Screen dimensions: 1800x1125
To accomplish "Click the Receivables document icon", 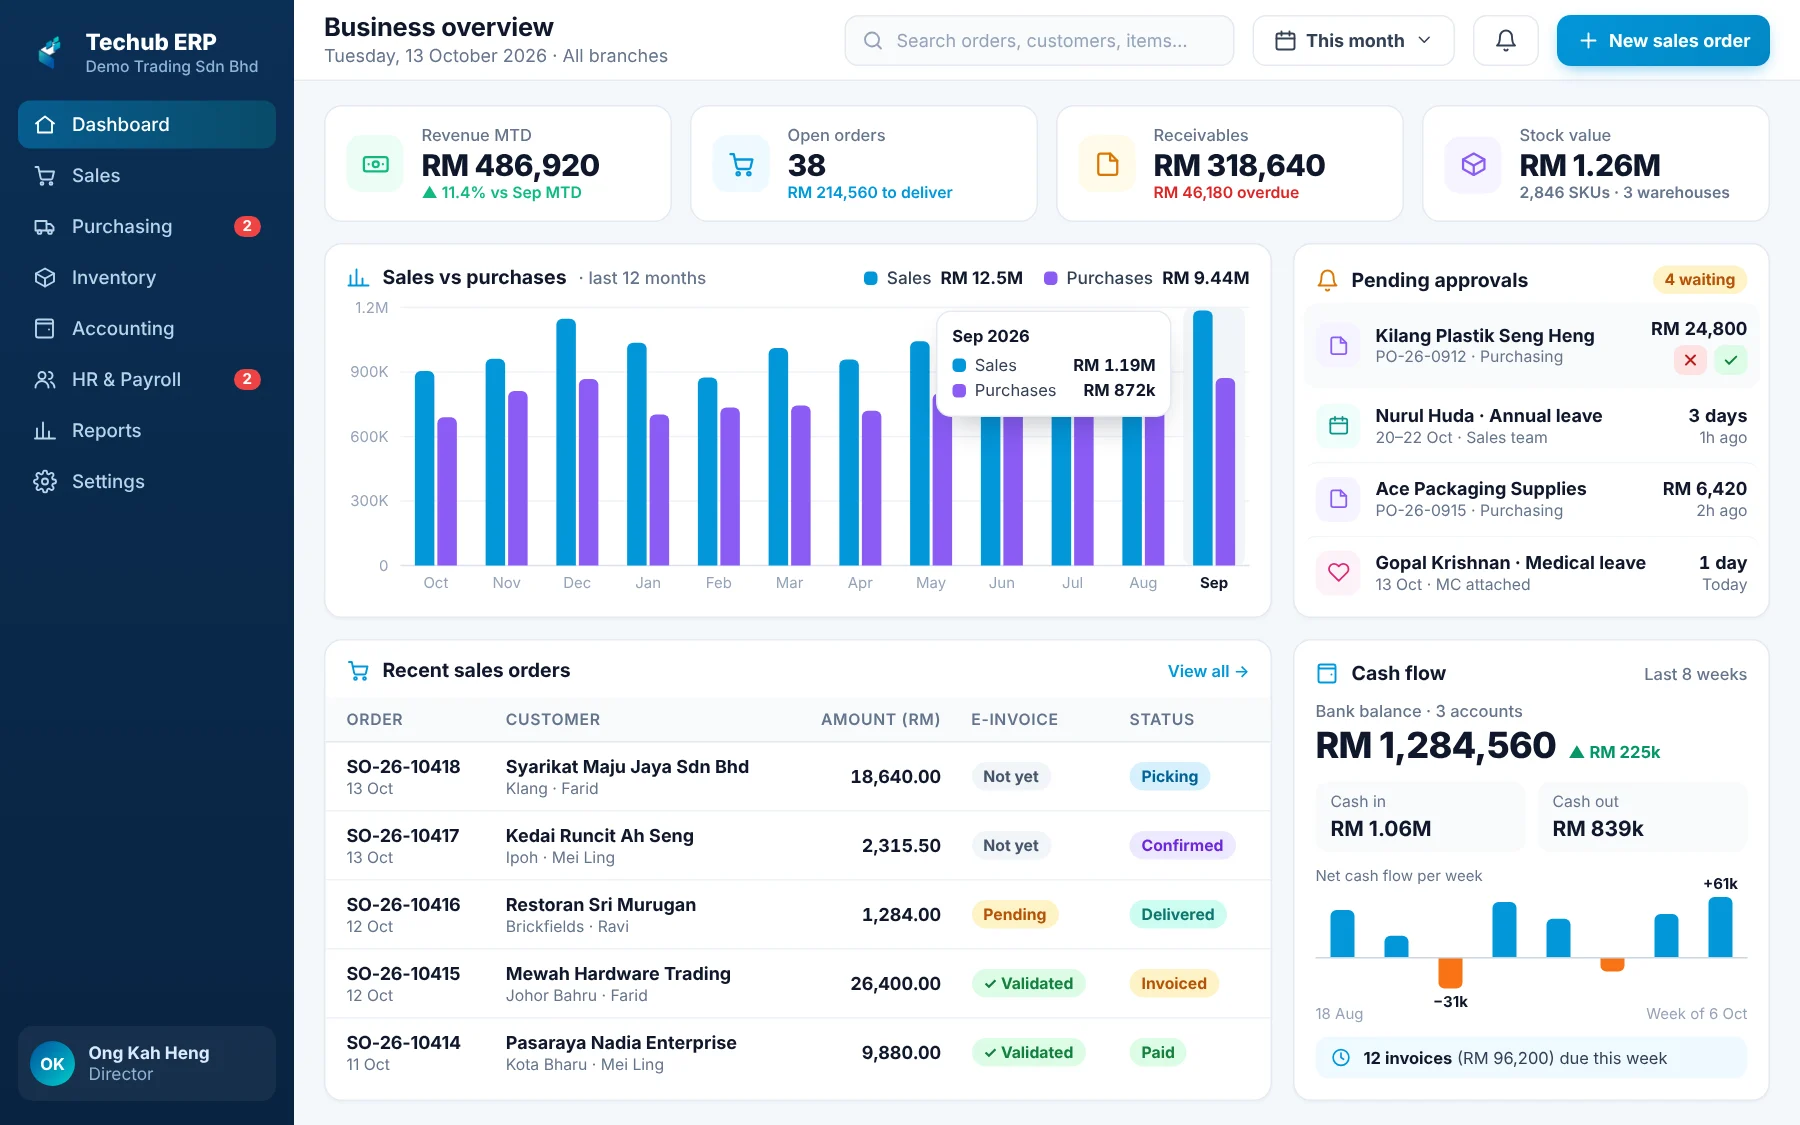I will [x=1107, y=164].
